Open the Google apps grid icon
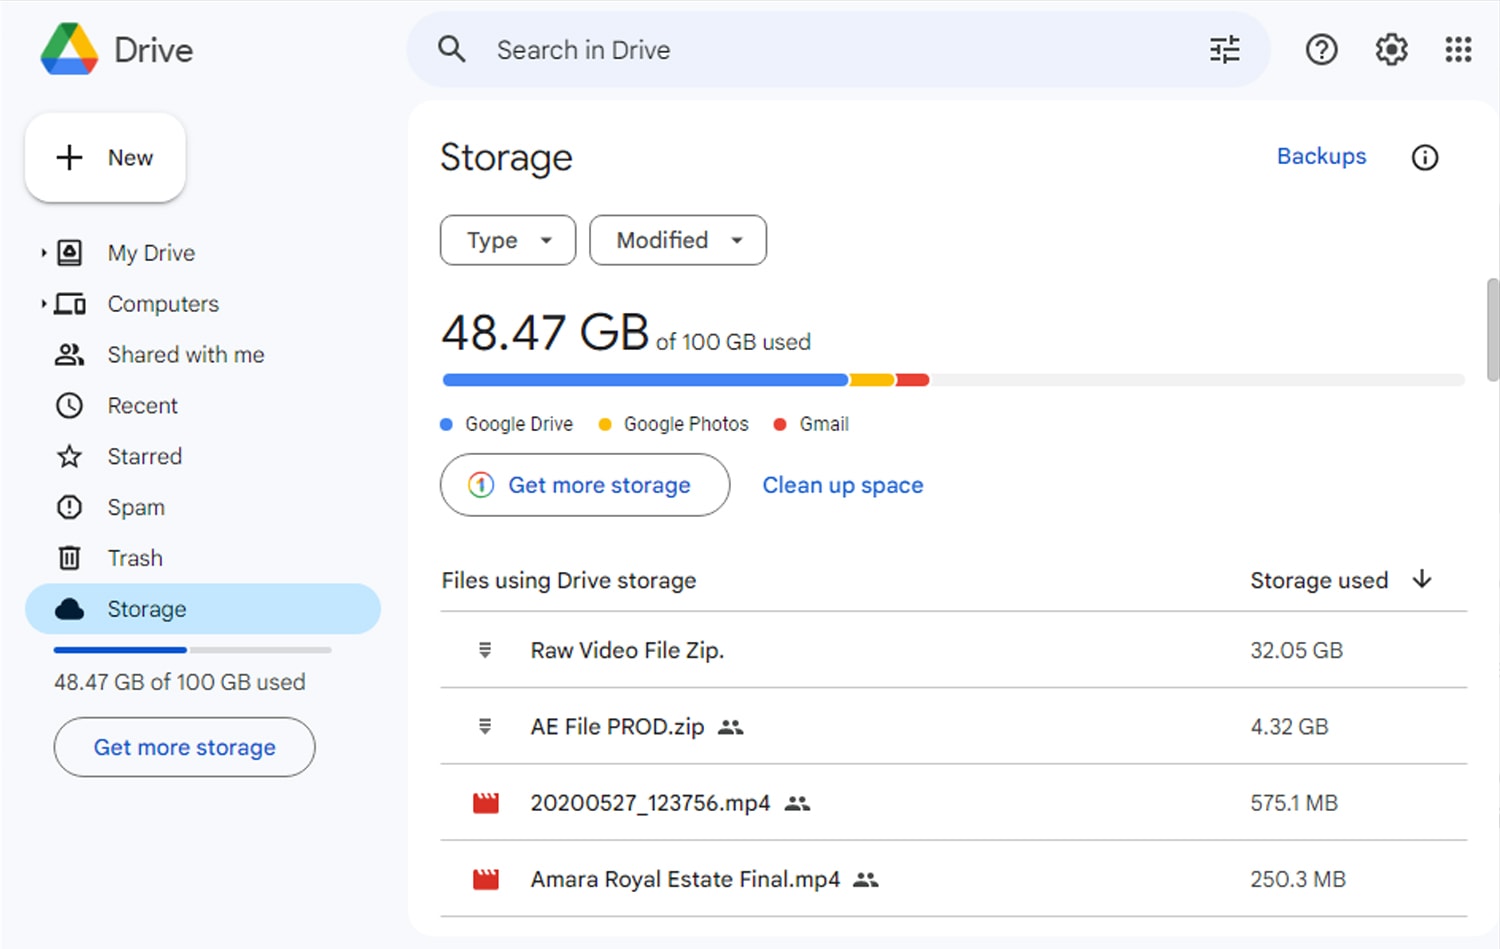This screenshot has width=1500, height=949. [1458, 49]
